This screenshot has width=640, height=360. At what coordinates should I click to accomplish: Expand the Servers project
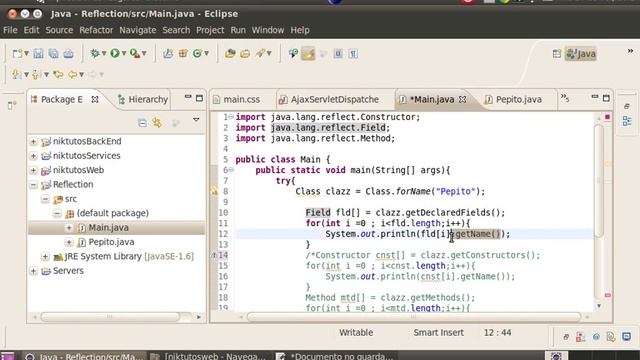(33, 271)
